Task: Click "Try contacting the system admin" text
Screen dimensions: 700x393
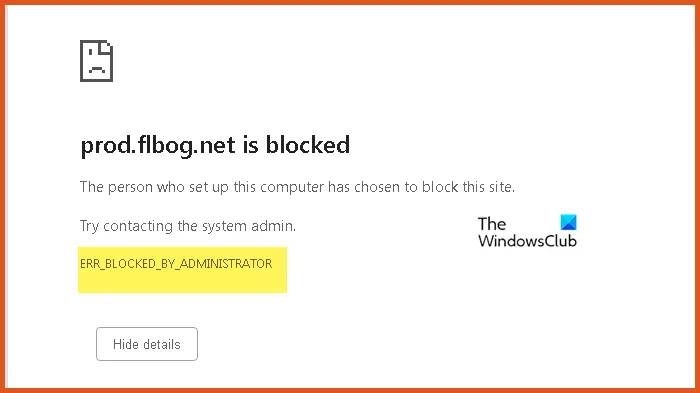Action: point(188,226)
